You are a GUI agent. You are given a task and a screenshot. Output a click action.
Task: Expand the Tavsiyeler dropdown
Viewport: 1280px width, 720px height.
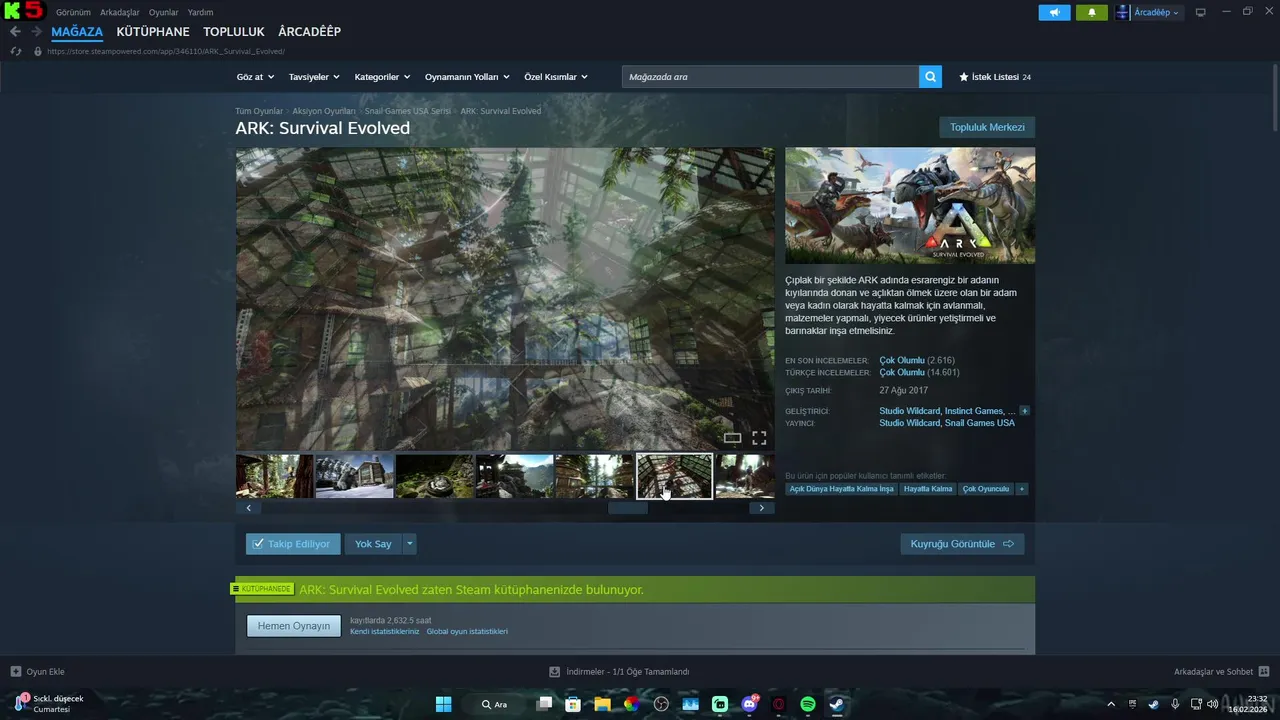click(314, 77)
